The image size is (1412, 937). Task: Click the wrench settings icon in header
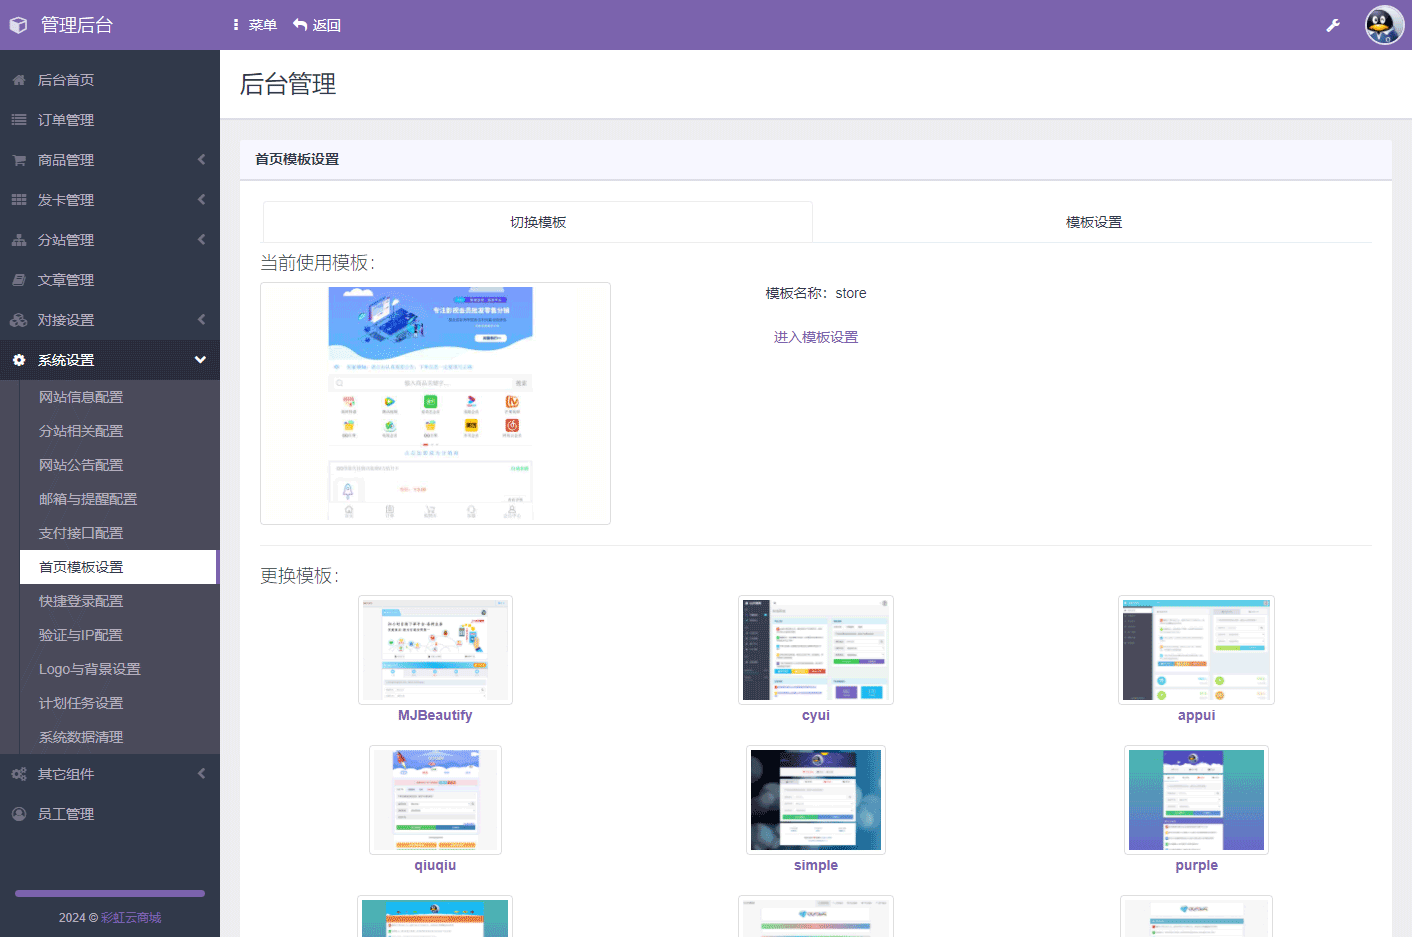click(x=1333, y=25)
